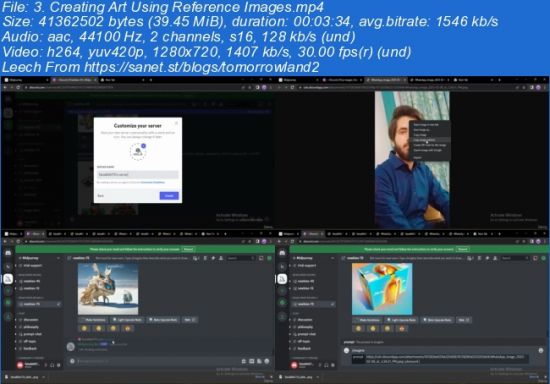Click Resend in creature-image frame green banner
This screenshot has height=384, width=550.
188,249
